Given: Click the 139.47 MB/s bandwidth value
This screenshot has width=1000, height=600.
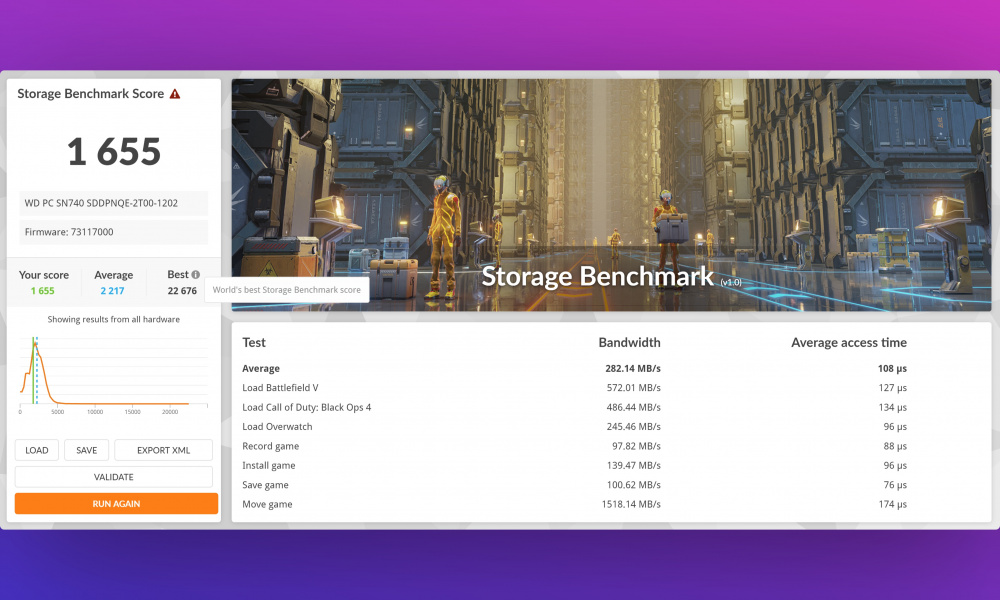Looking at the screenshot, I should point(633,465).
